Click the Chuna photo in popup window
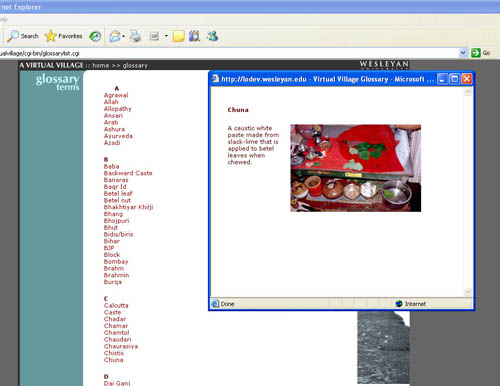Image resolution: width=500 pixels, height=386 pixels. 356,168
